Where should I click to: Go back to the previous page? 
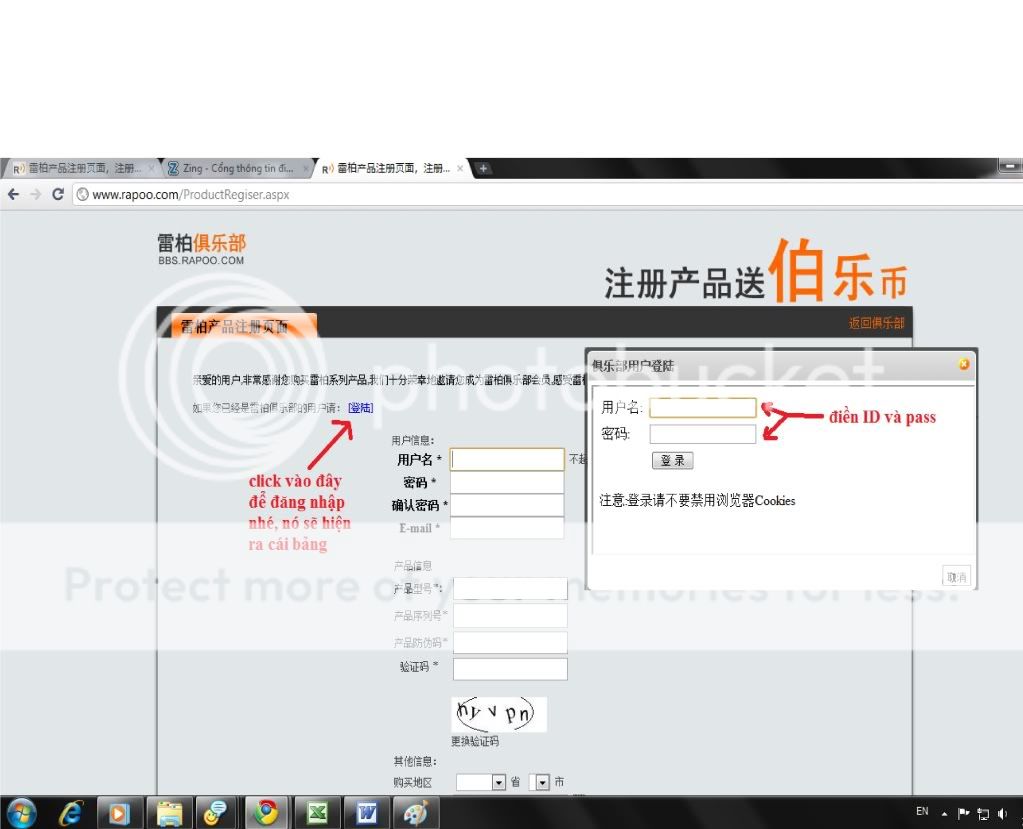(x=14, y=194)
